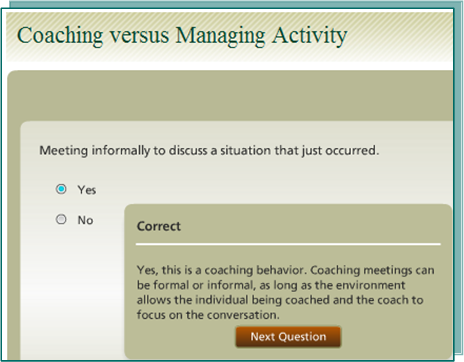Click the feedback paragraph starting Yes, this is
464x362 pixels.
click(285, 292)
